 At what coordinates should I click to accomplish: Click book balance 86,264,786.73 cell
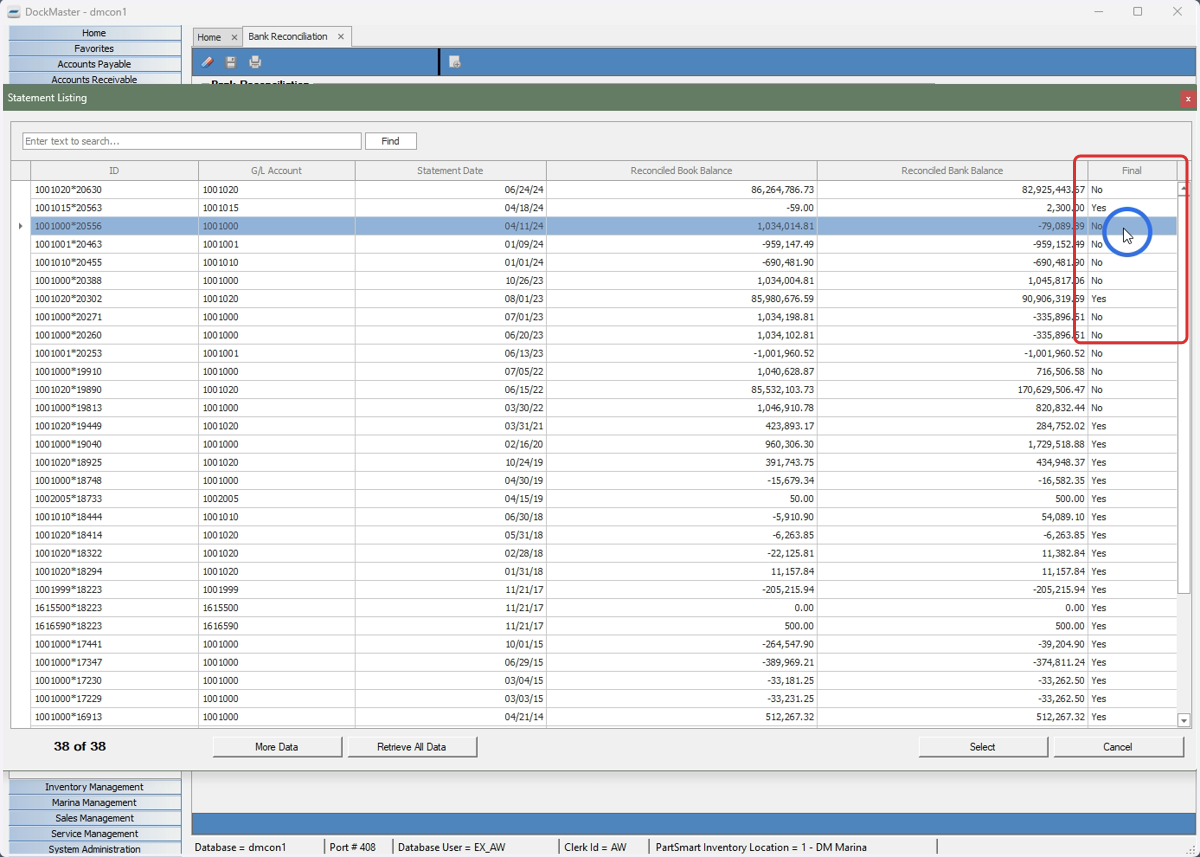tap(681, 189)
